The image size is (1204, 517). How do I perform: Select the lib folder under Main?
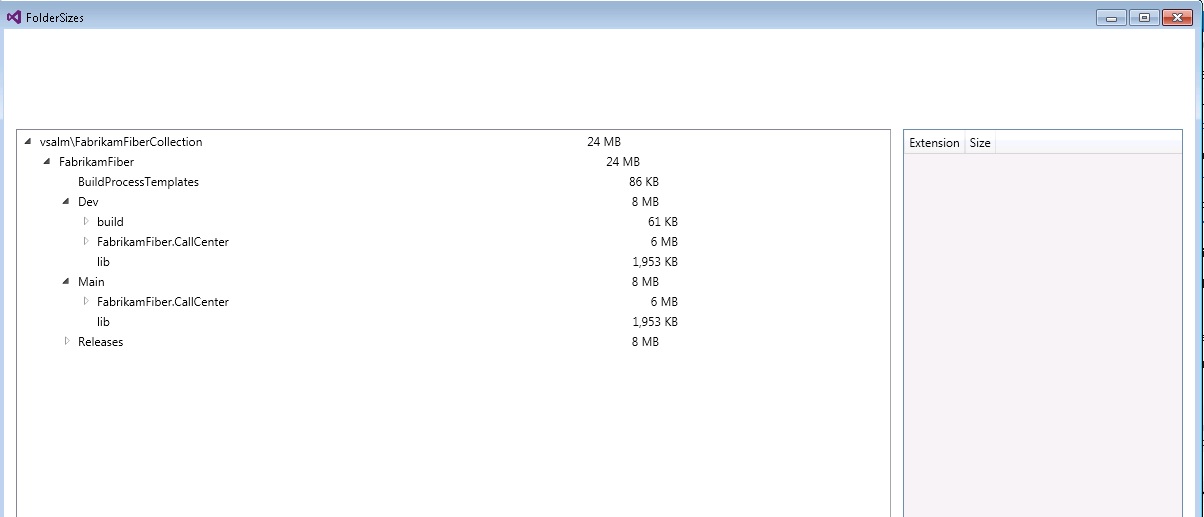pos(103,322)
